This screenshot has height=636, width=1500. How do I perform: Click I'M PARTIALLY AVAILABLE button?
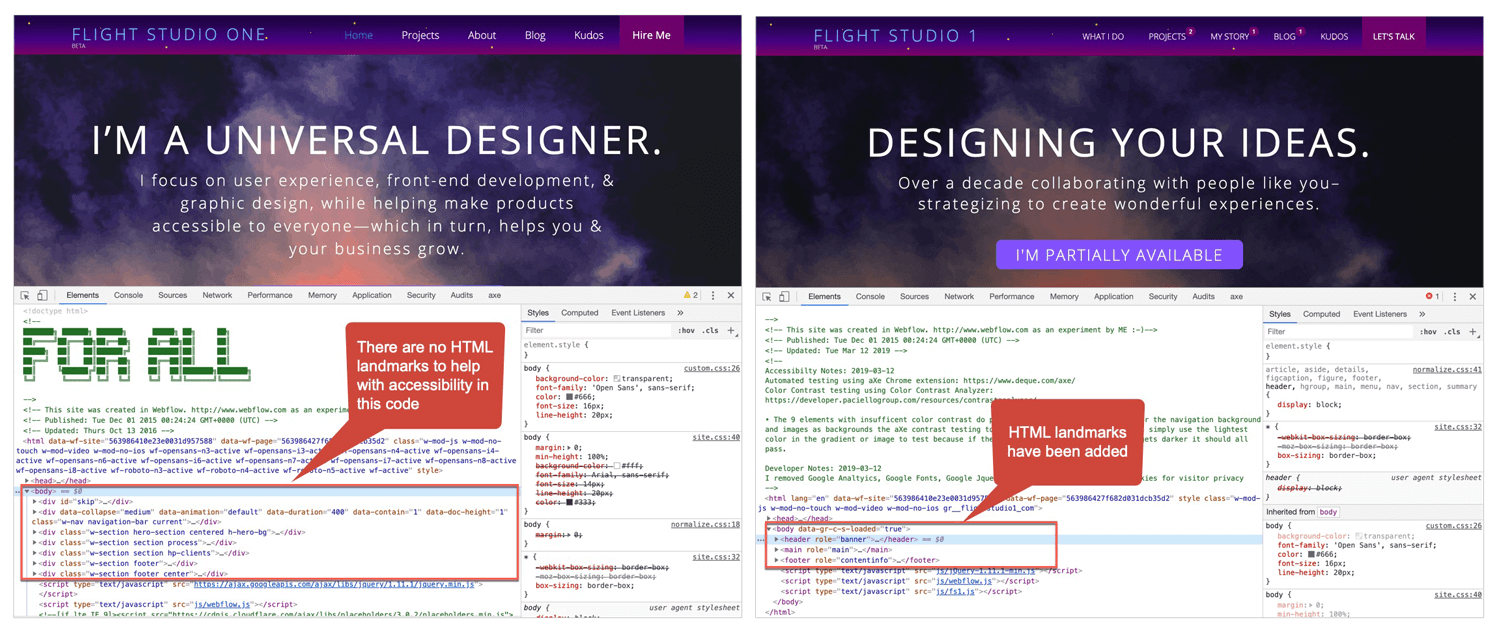[x=1119, y=255]
